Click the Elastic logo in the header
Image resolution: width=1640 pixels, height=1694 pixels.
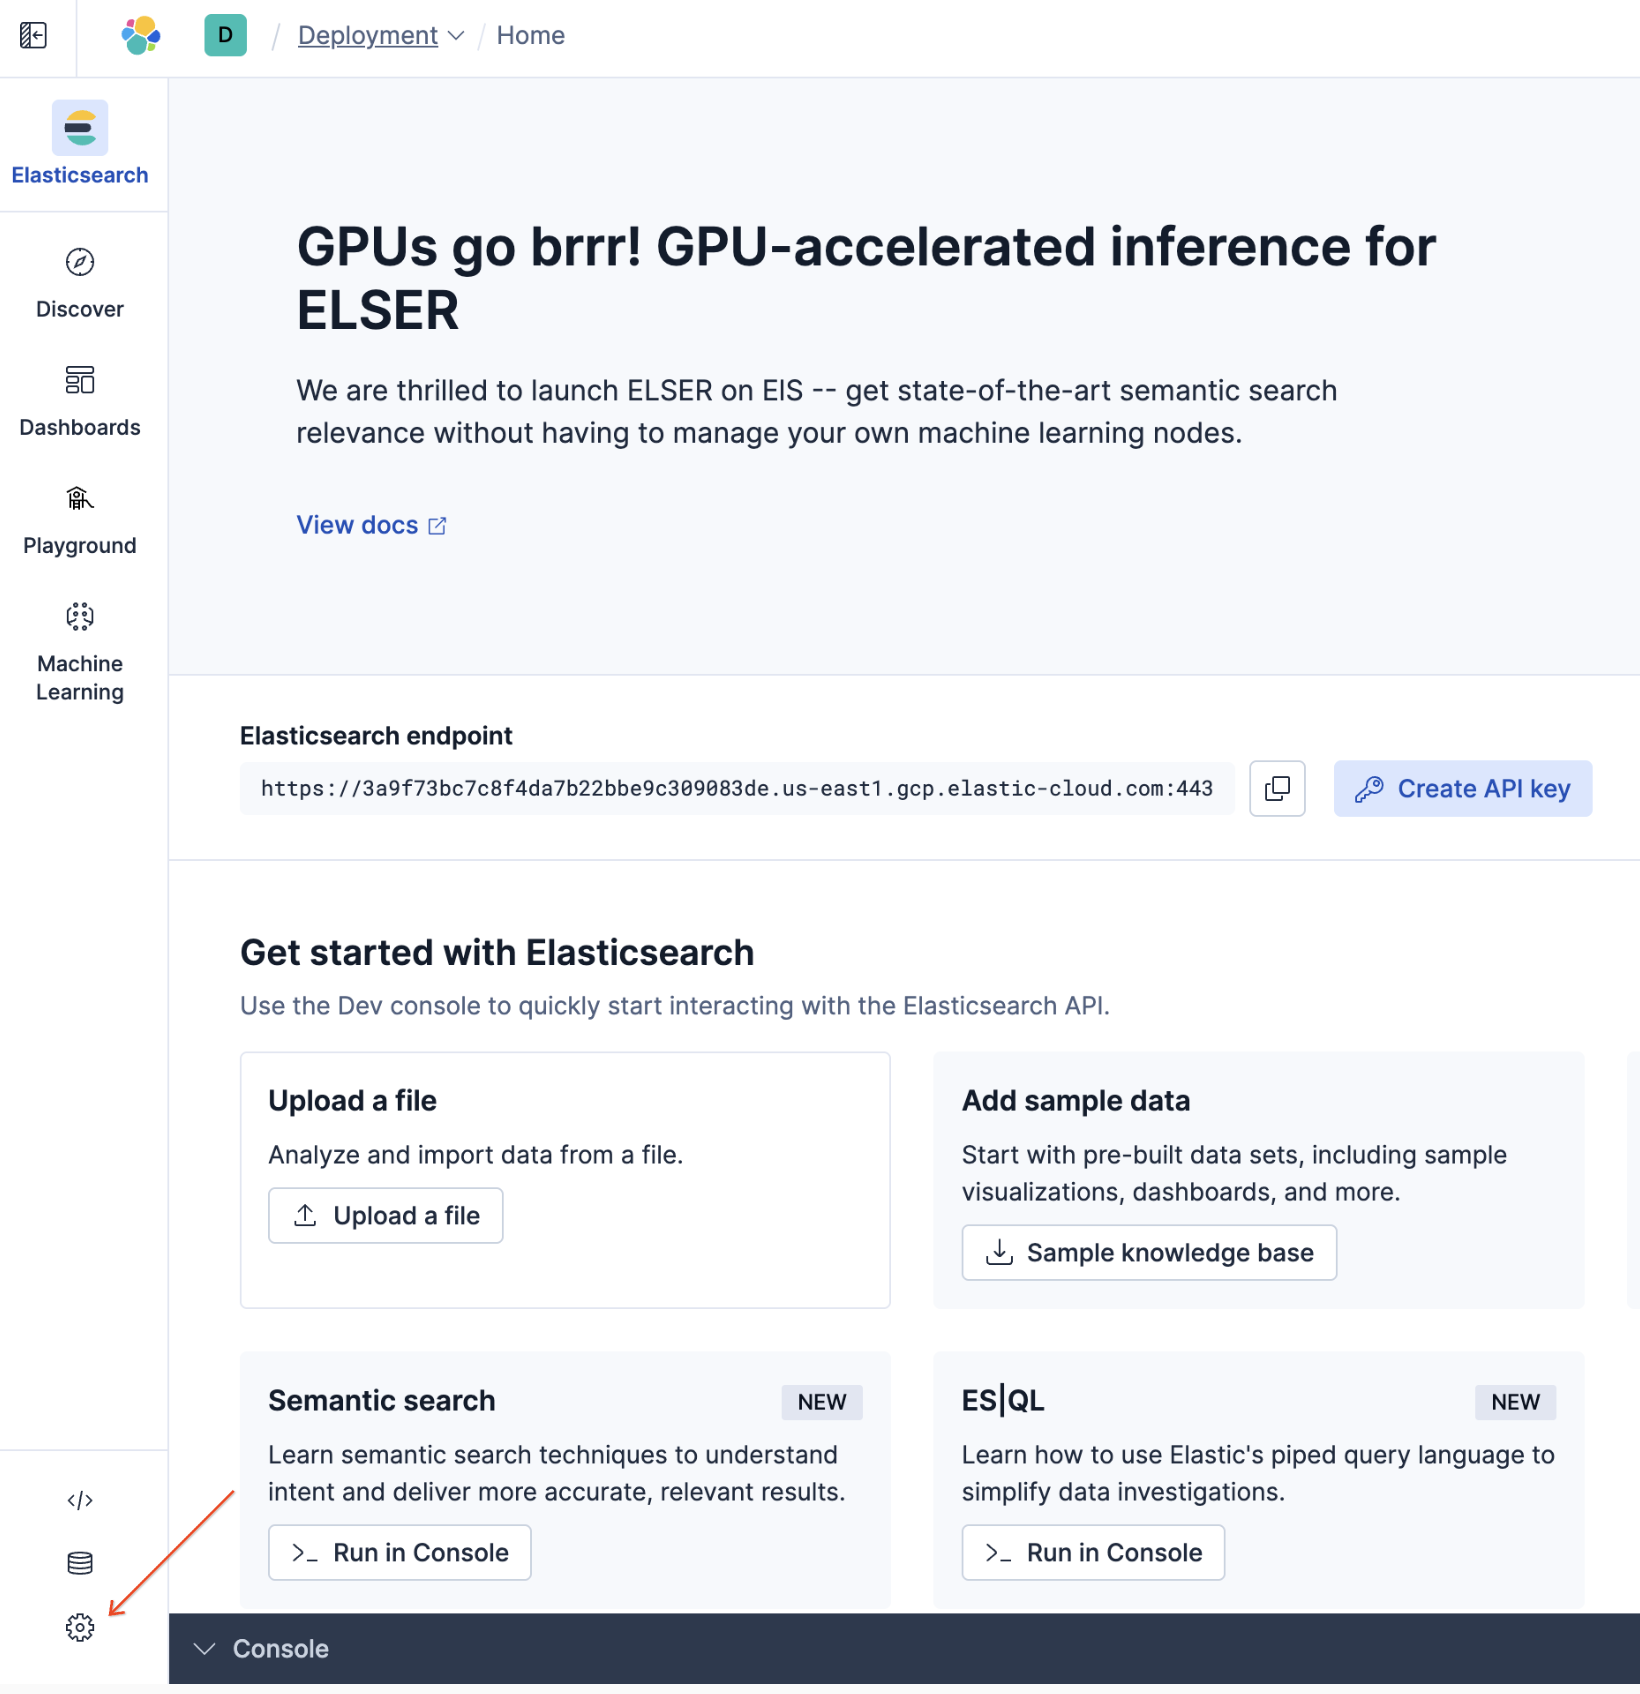click(140, 35)
